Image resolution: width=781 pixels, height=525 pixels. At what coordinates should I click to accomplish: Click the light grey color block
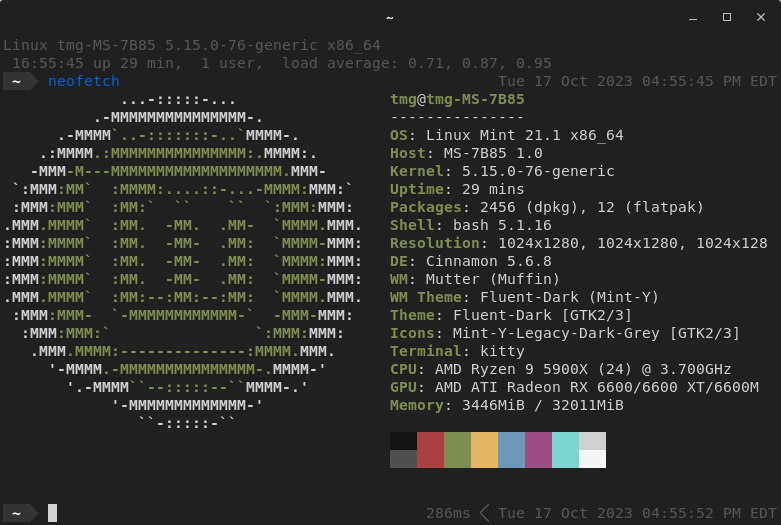592,441
